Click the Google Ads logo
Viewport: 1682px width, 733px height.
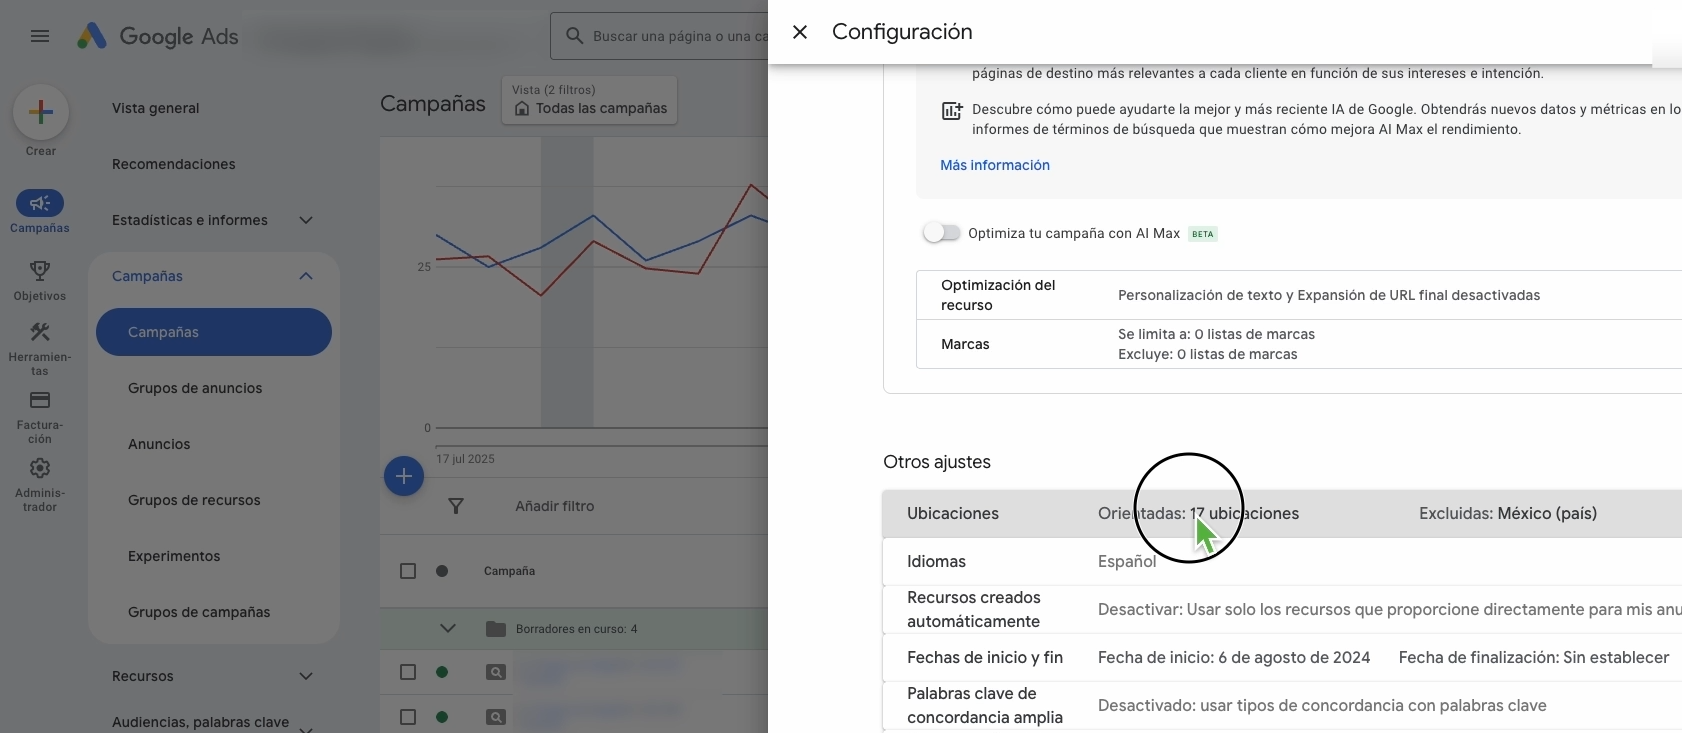coord(158,37)
